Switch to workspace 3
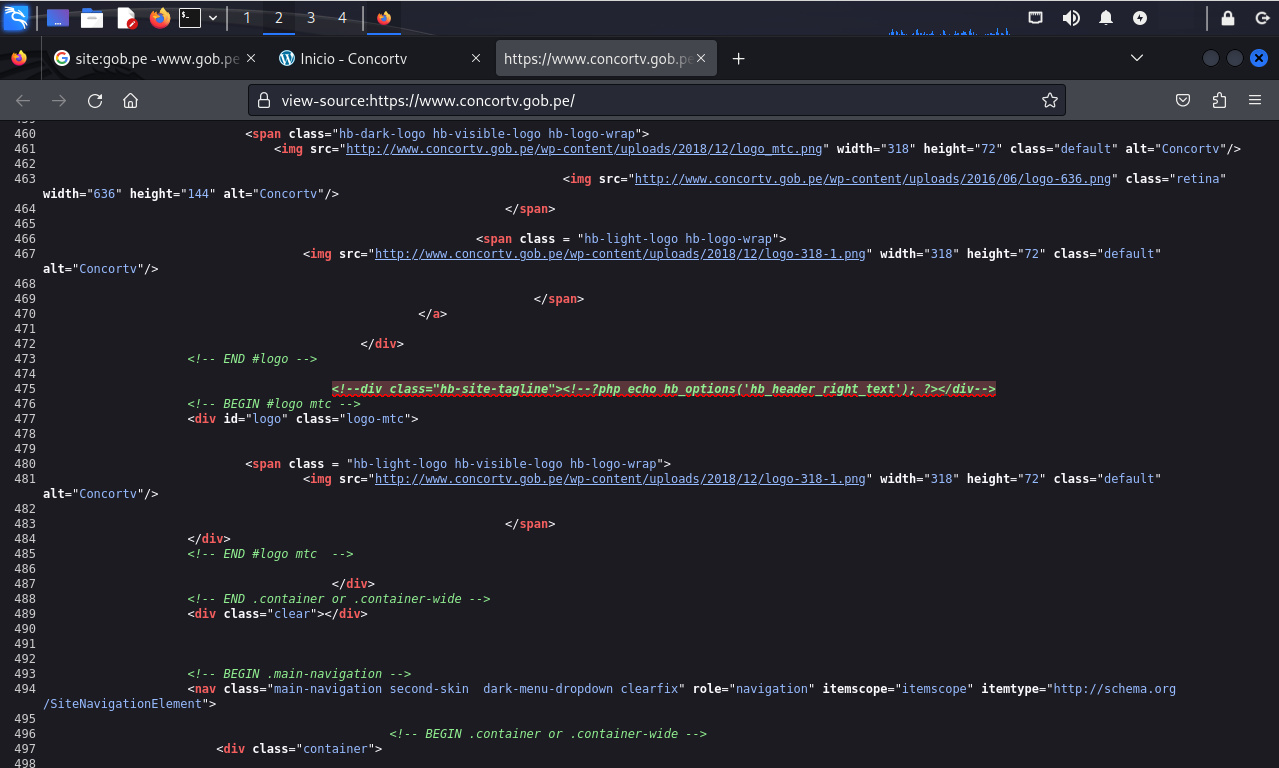The image size is (1279, 768). [x=311, y=18]
